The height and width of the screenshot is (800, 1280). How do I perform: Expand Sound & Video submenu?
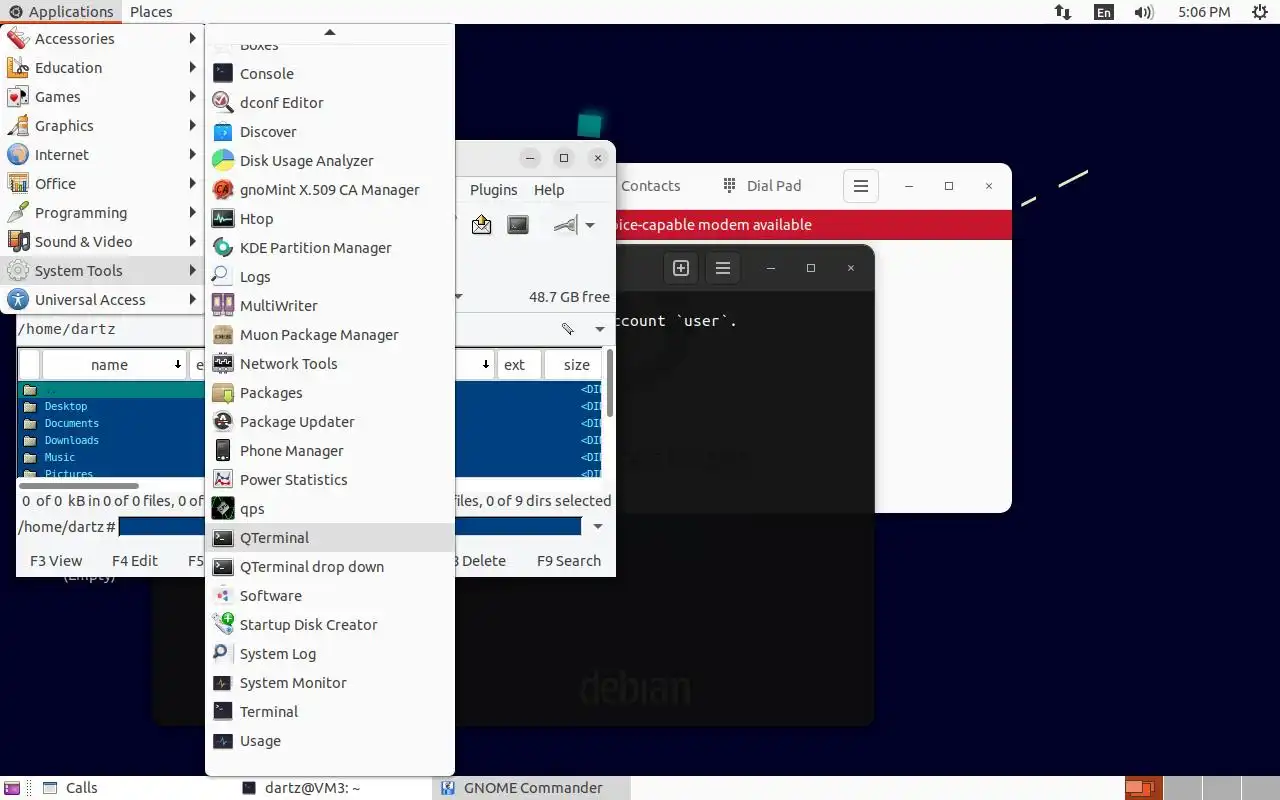coord(102,241)
